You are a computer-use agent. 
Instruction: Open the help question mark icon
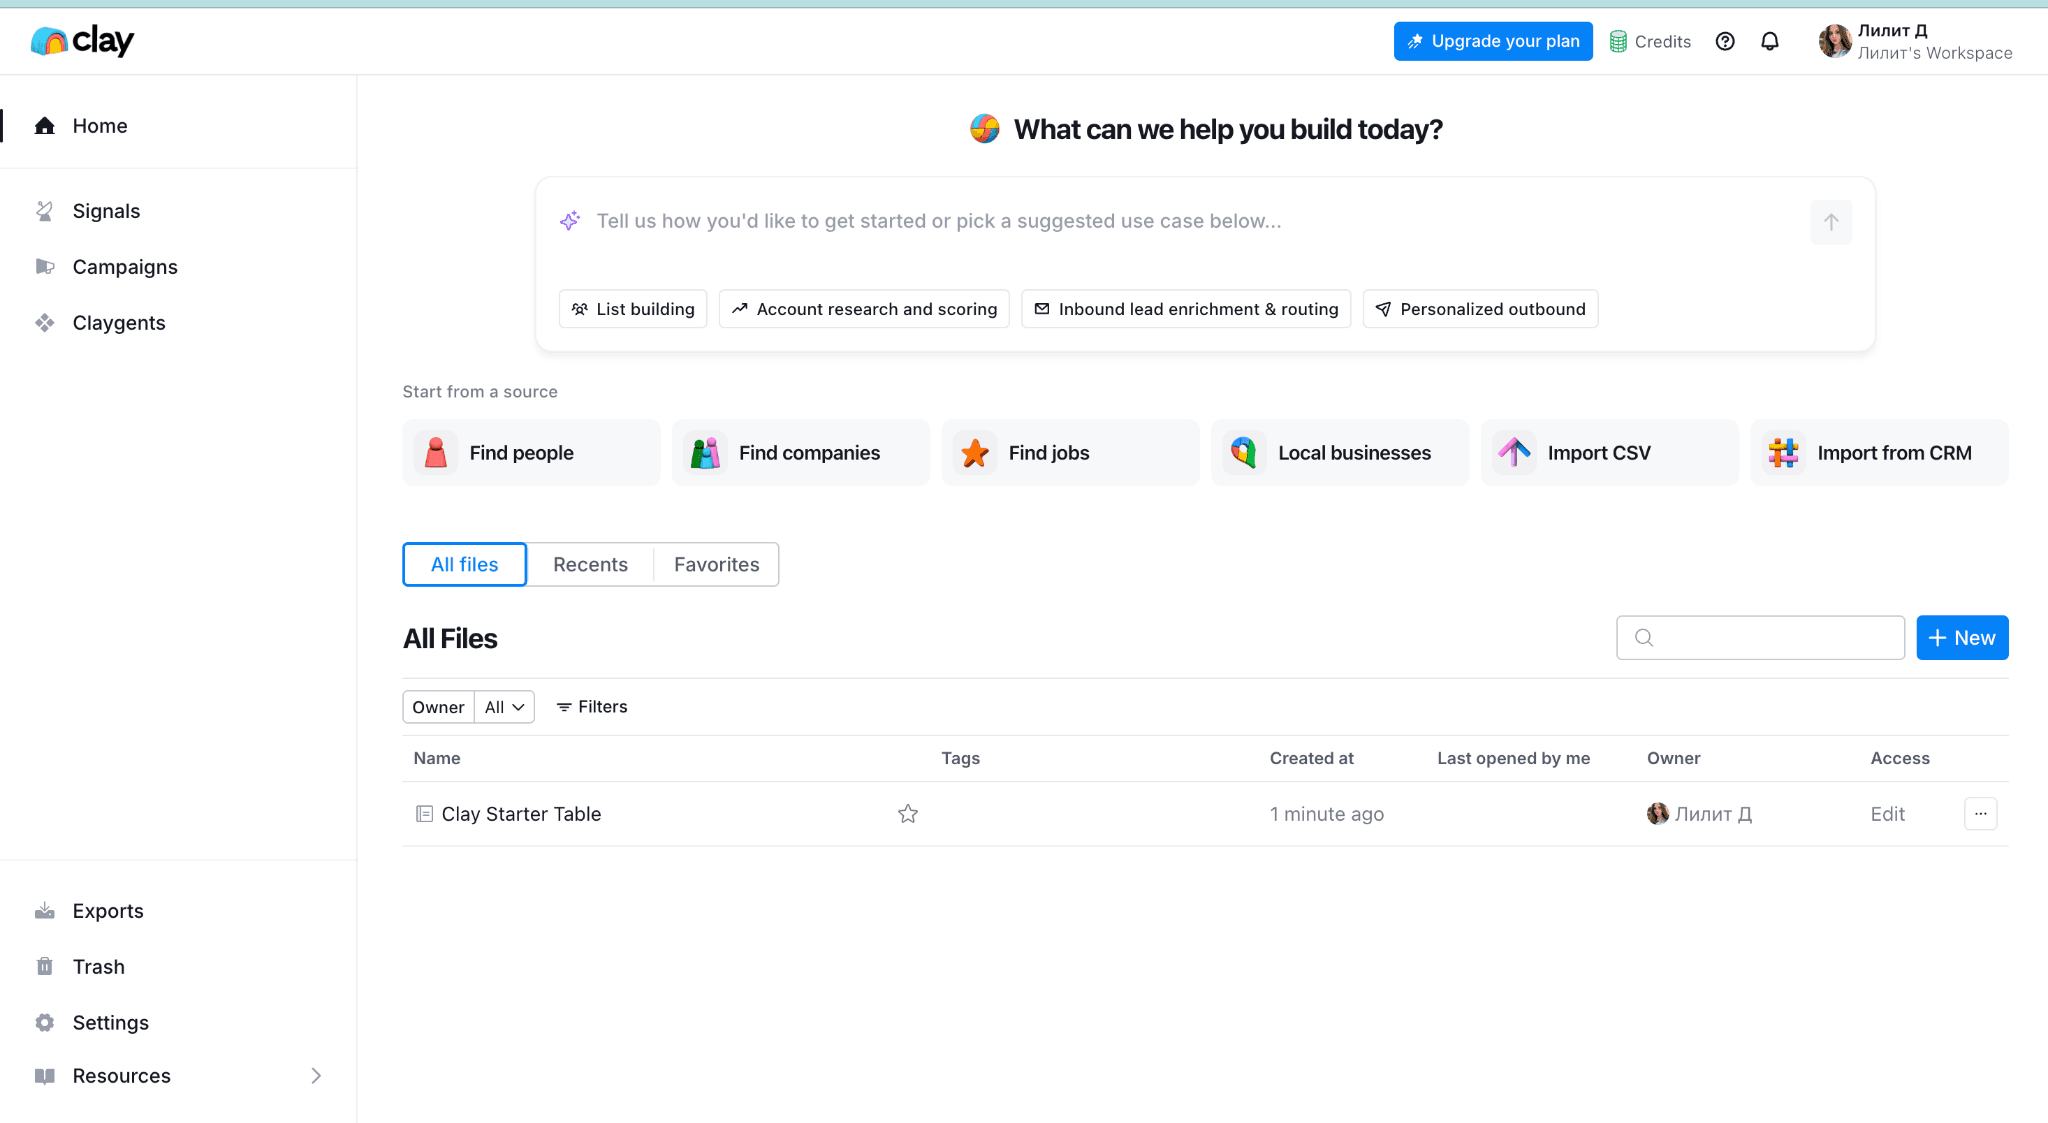pos(1724,41)
